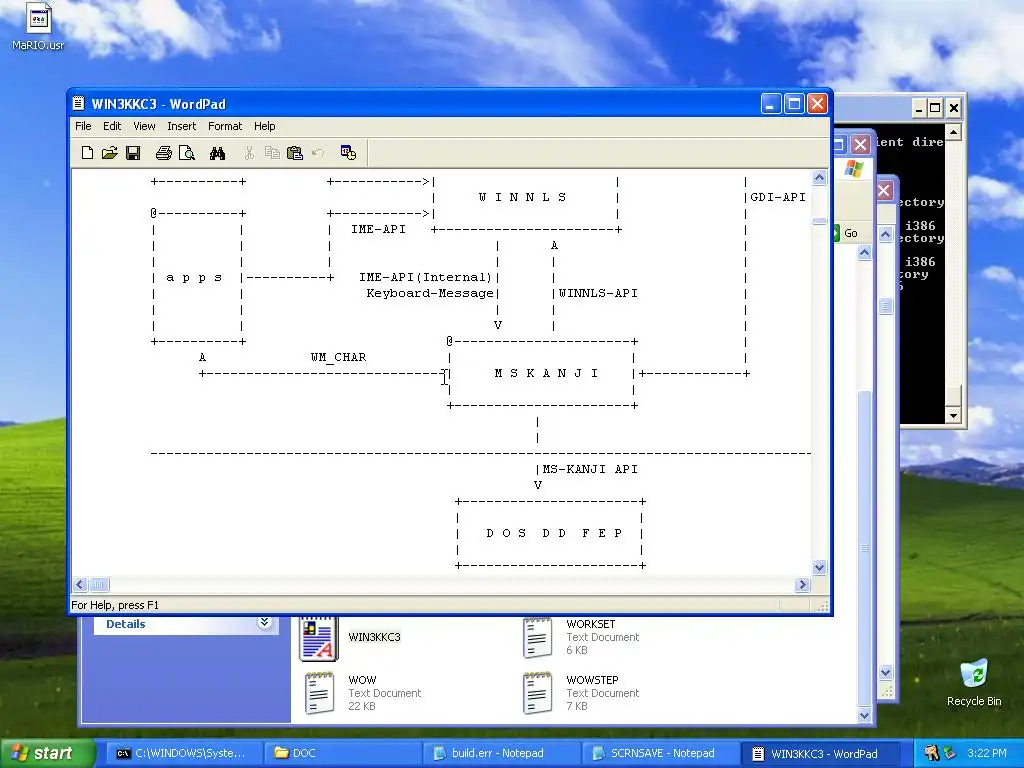The width and height of the screenshot is (1024, 768).
Task: Open Find with the binoculars icon
Action: click(x=217, y=153)
